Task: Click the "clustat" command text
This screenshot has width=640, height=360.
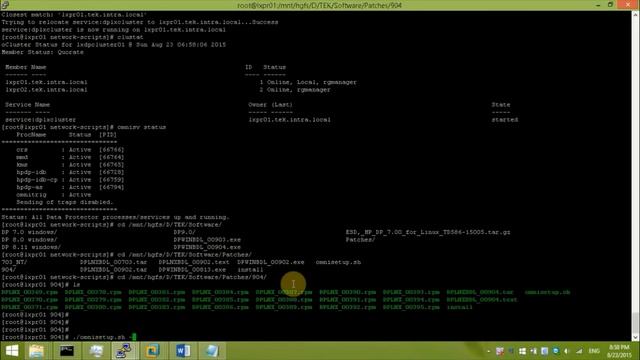Action: point(130,37)
